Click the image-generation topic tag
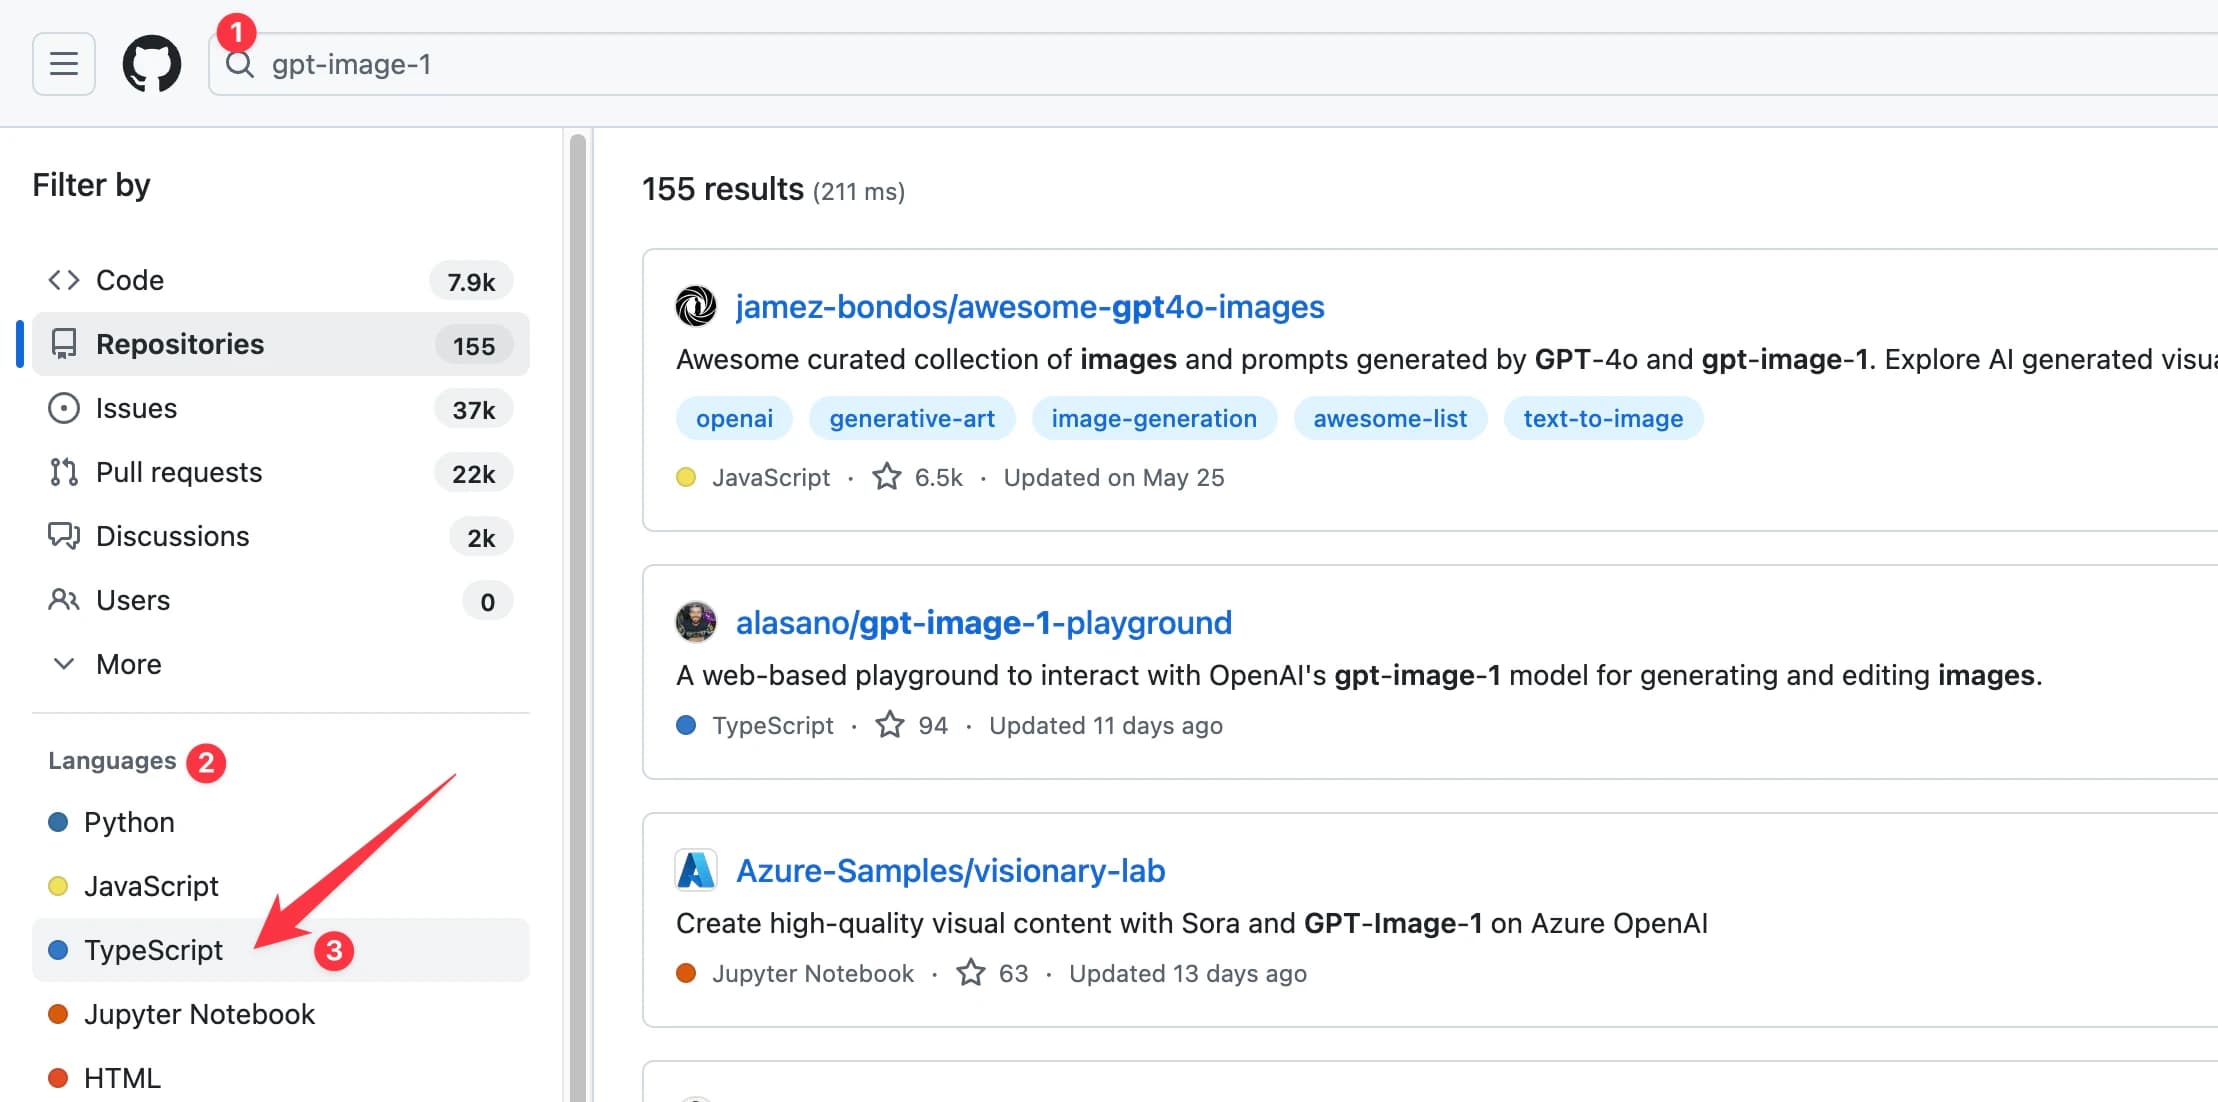 [x=1154, y=418]
